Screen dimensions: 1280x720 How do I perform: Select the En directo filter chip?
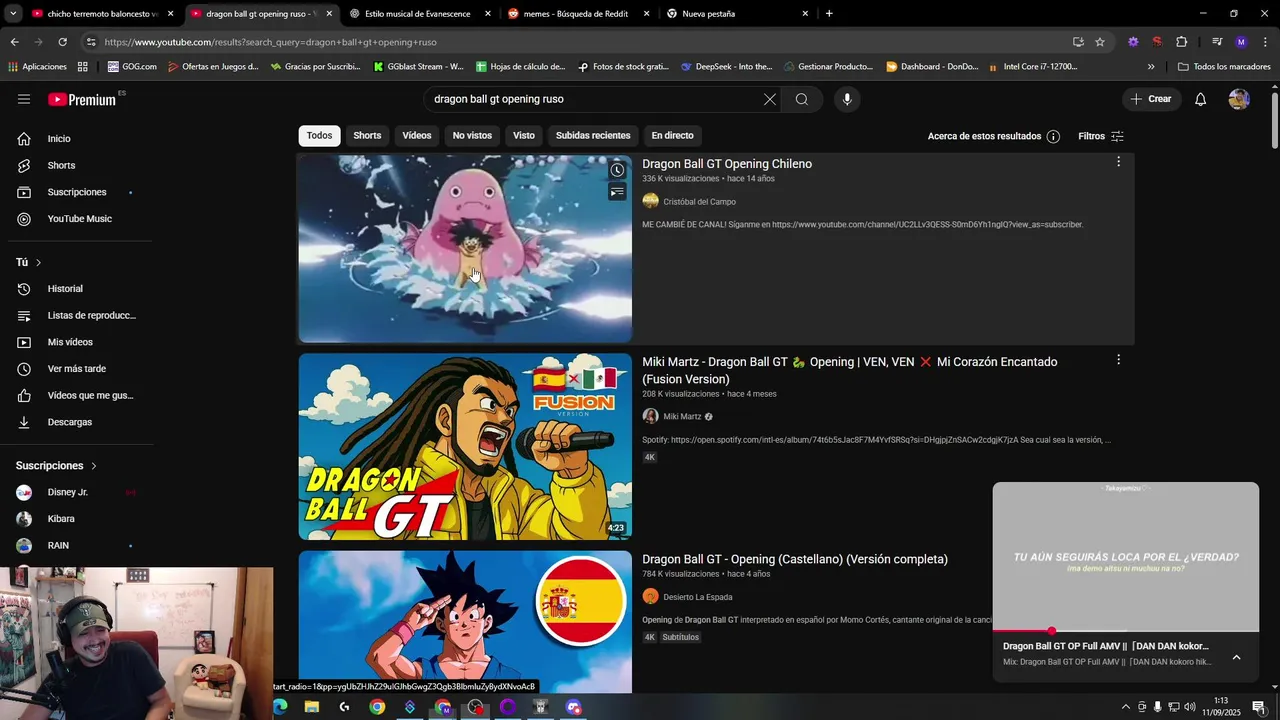[x=672, y=136]
